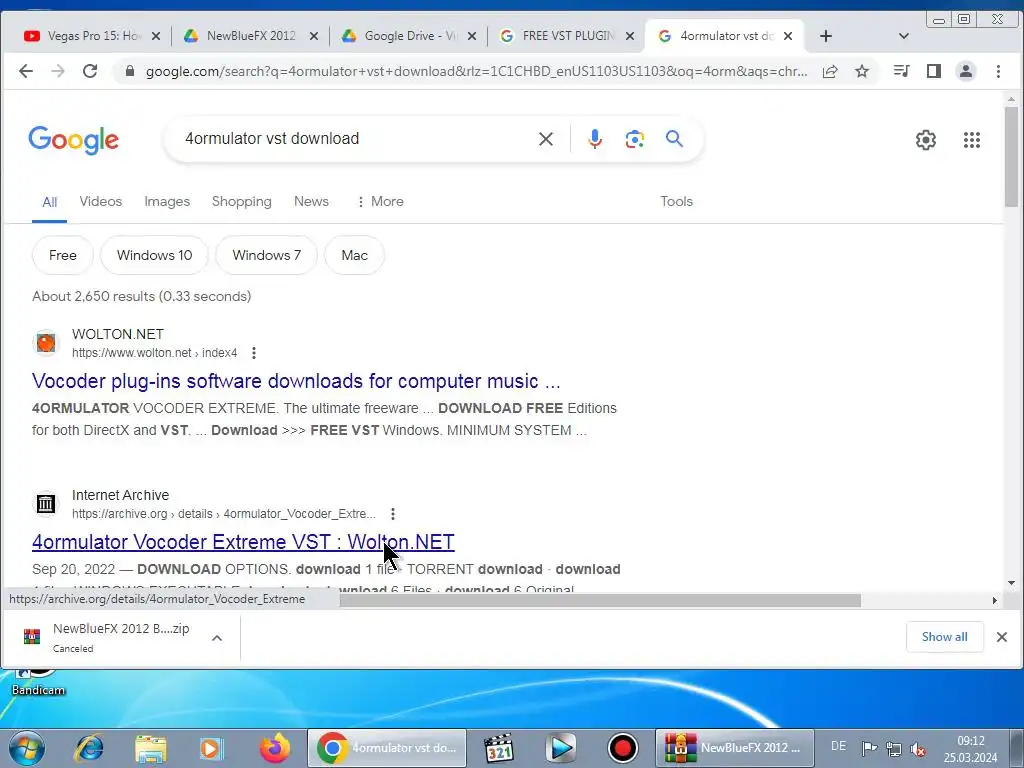The height and width of the screenshot is (768, 1024).
Task: Search by image with the camera icon
Action: tap(634, 138)
